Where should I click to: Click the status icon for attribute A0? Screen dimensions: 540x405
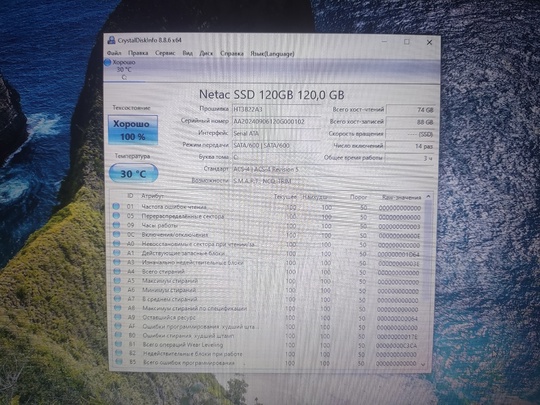(x=117, y=243)
